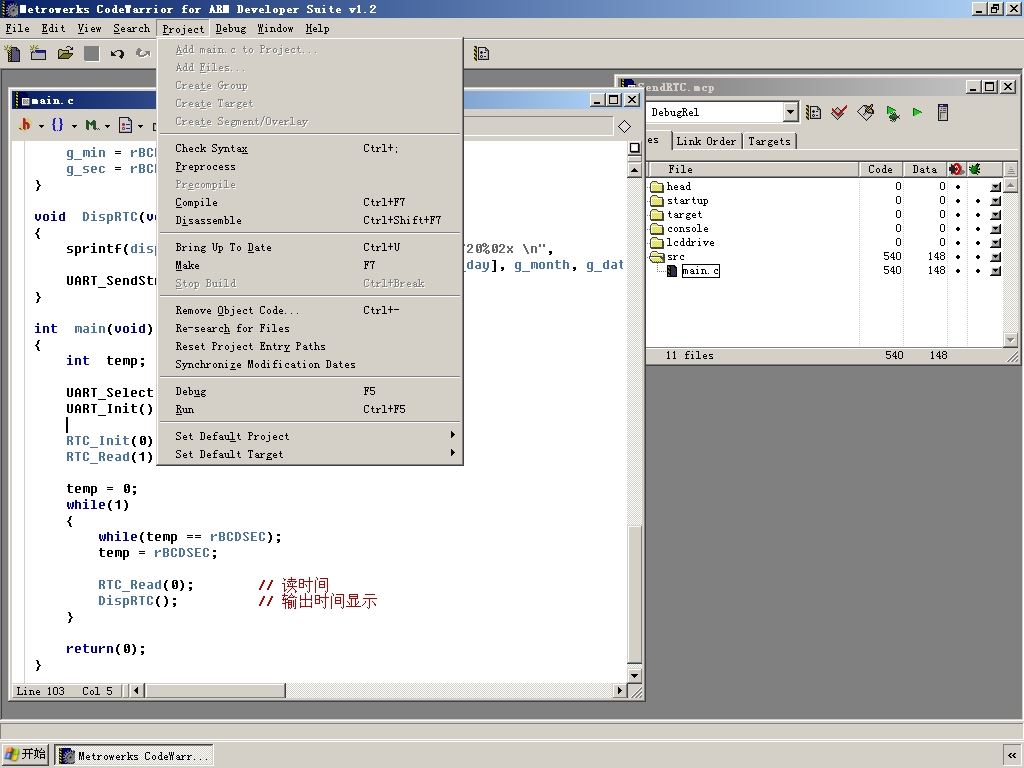Screen dimensions: 1024x768
Task: Click the green Run arrow icon
Action: pos(917,112)
